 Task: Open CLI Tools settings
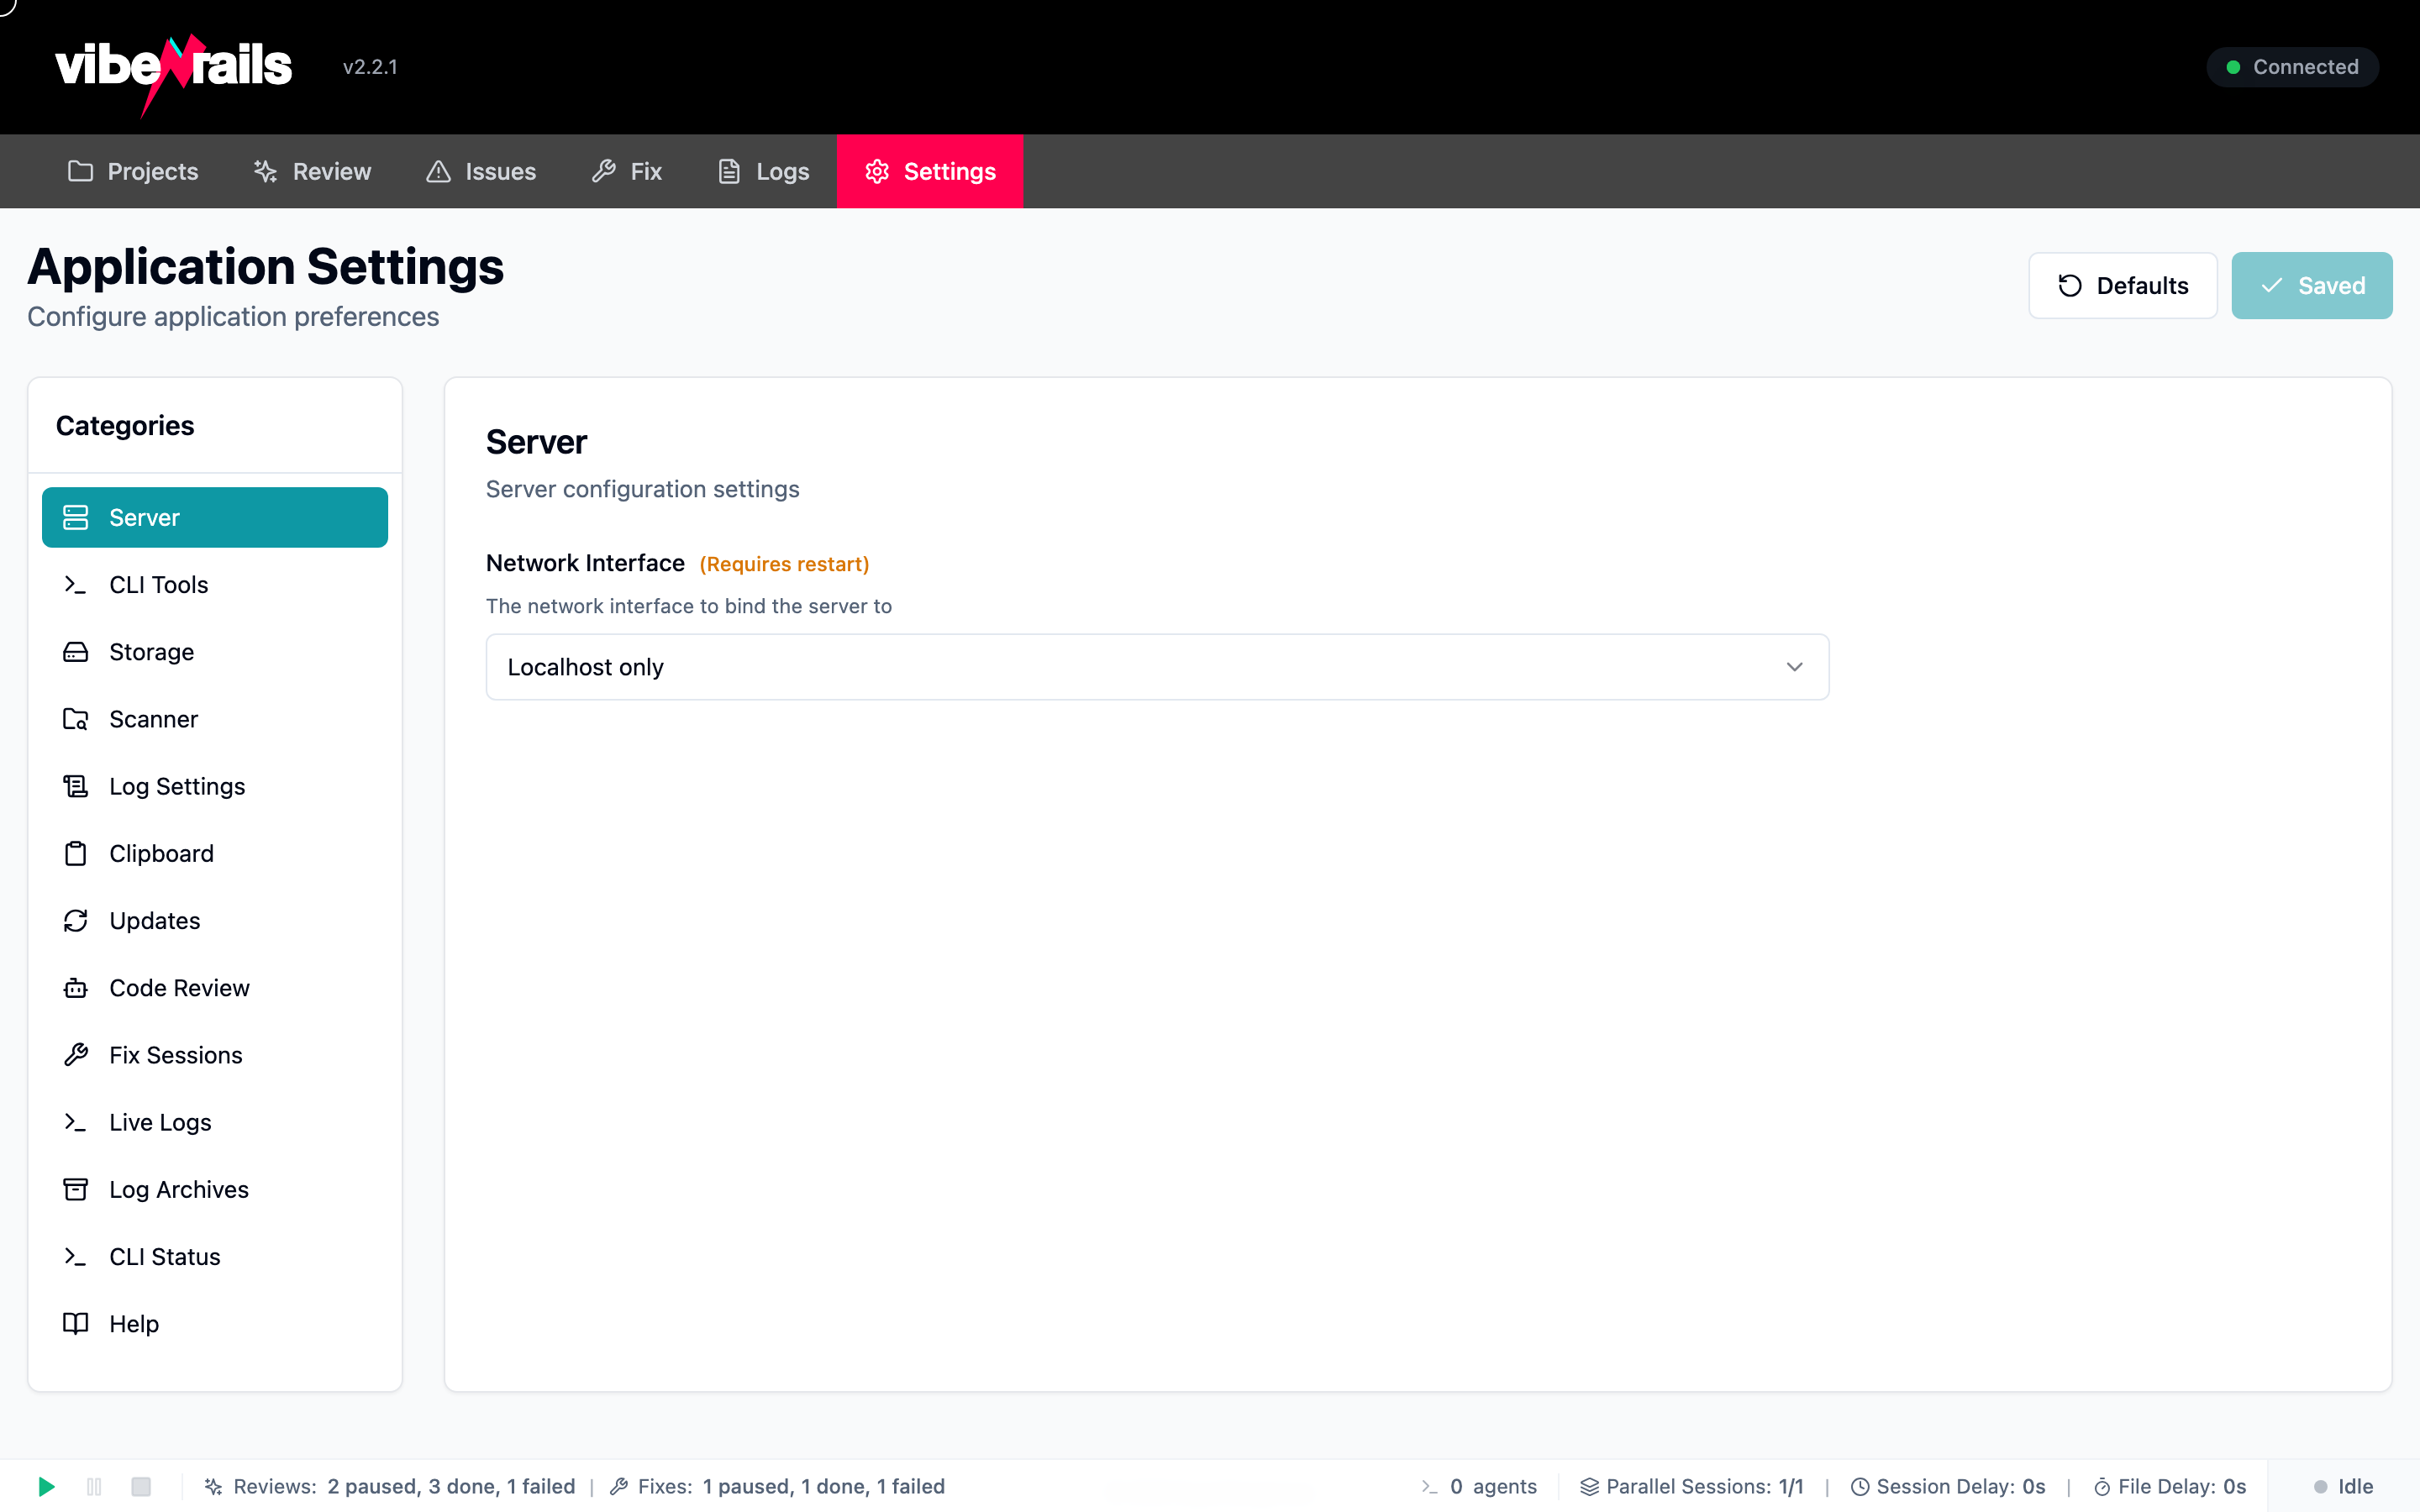(158, 584)
